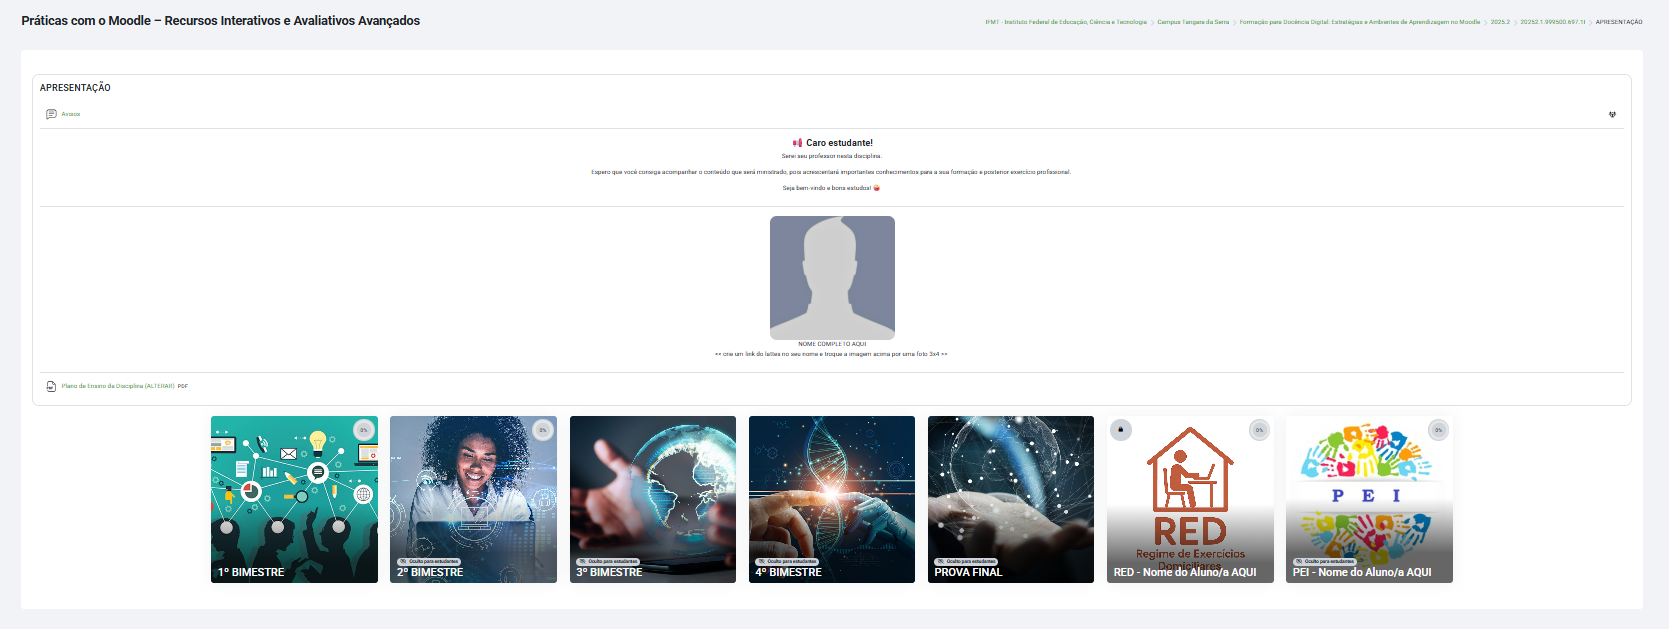
Task: Open the Avisos forum link
Action: coord(71,114)
